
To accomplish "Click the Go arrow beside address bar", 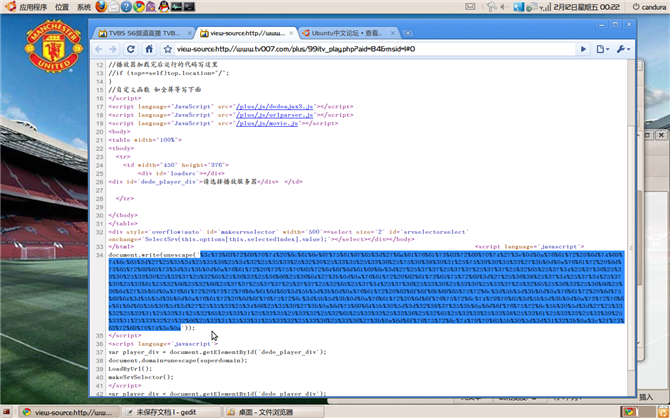I will (583, 49).
